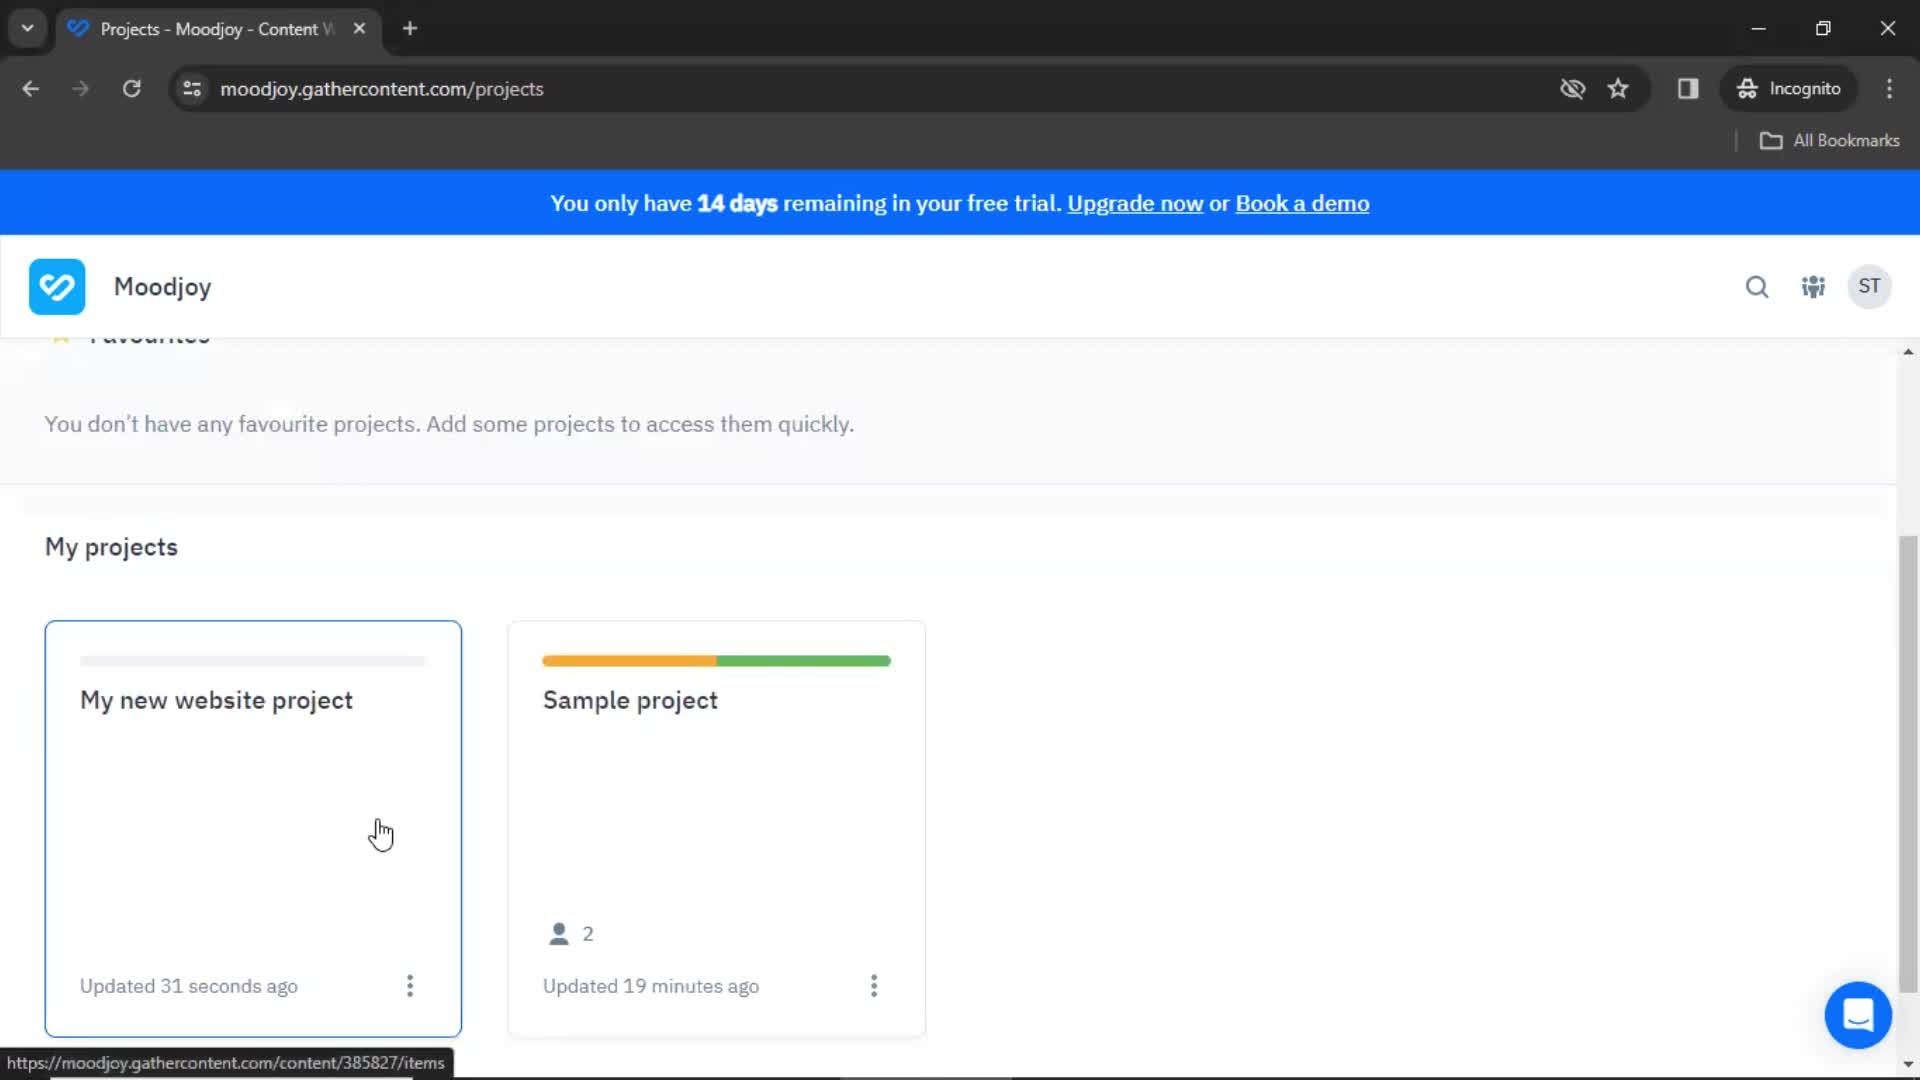Go back to the previous page

tap(31, 89)
